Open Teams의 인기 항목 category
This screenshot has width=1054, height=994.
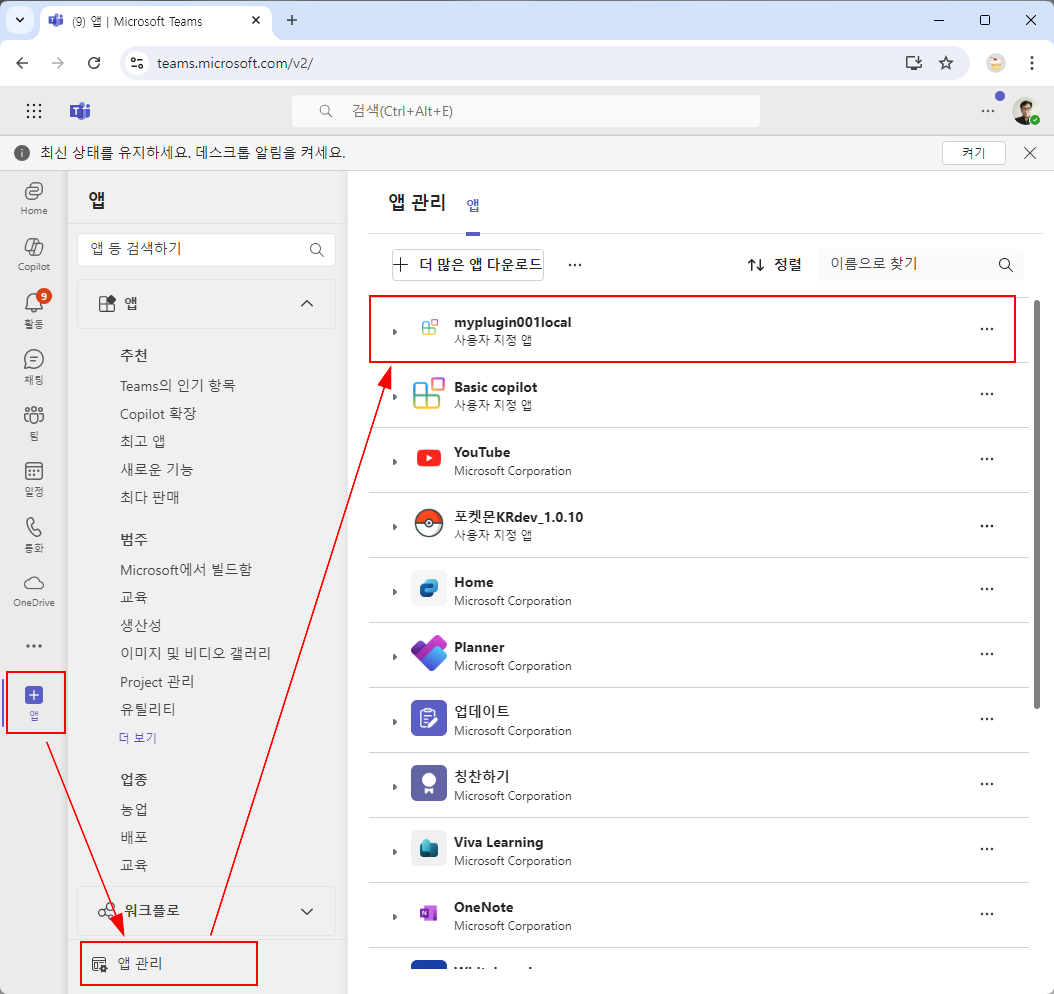(177, 386)
